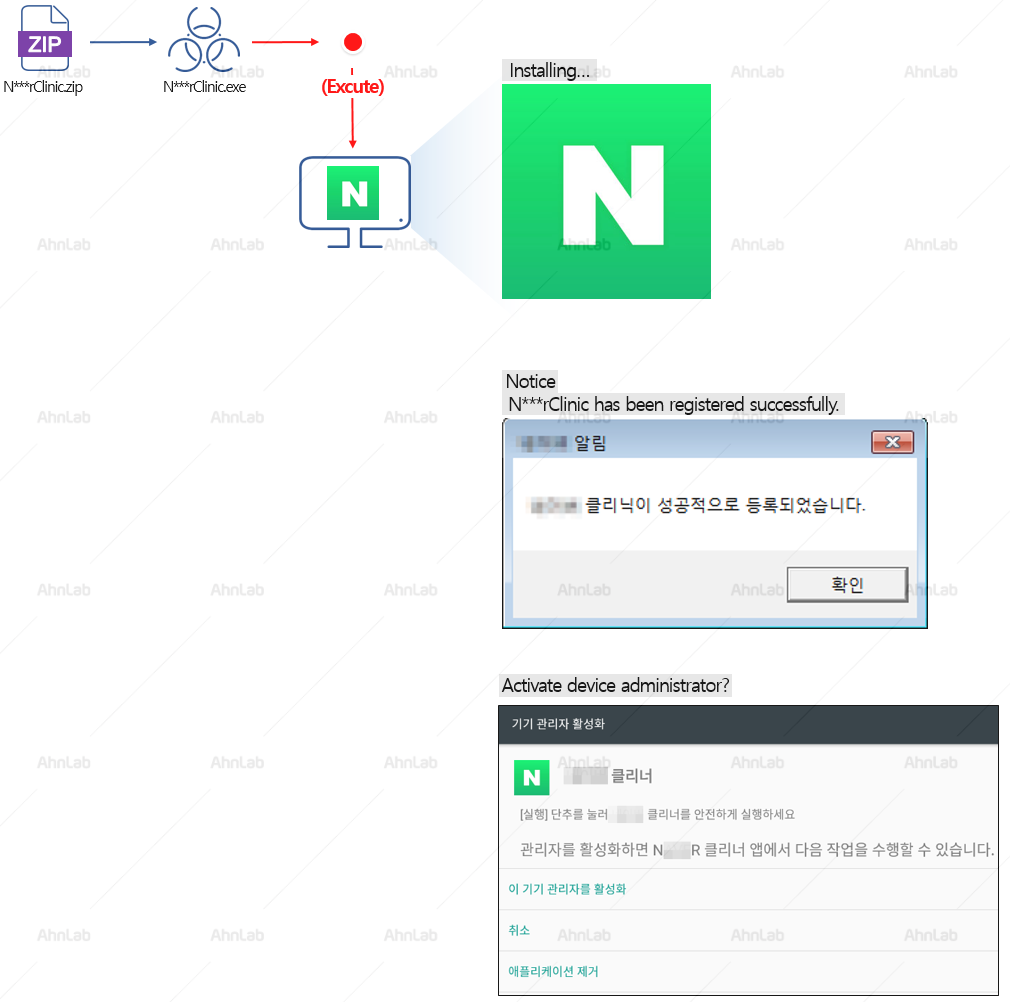Click the N***rClinic.exe file label
1010x1002 pixels.
pos(204,87)
